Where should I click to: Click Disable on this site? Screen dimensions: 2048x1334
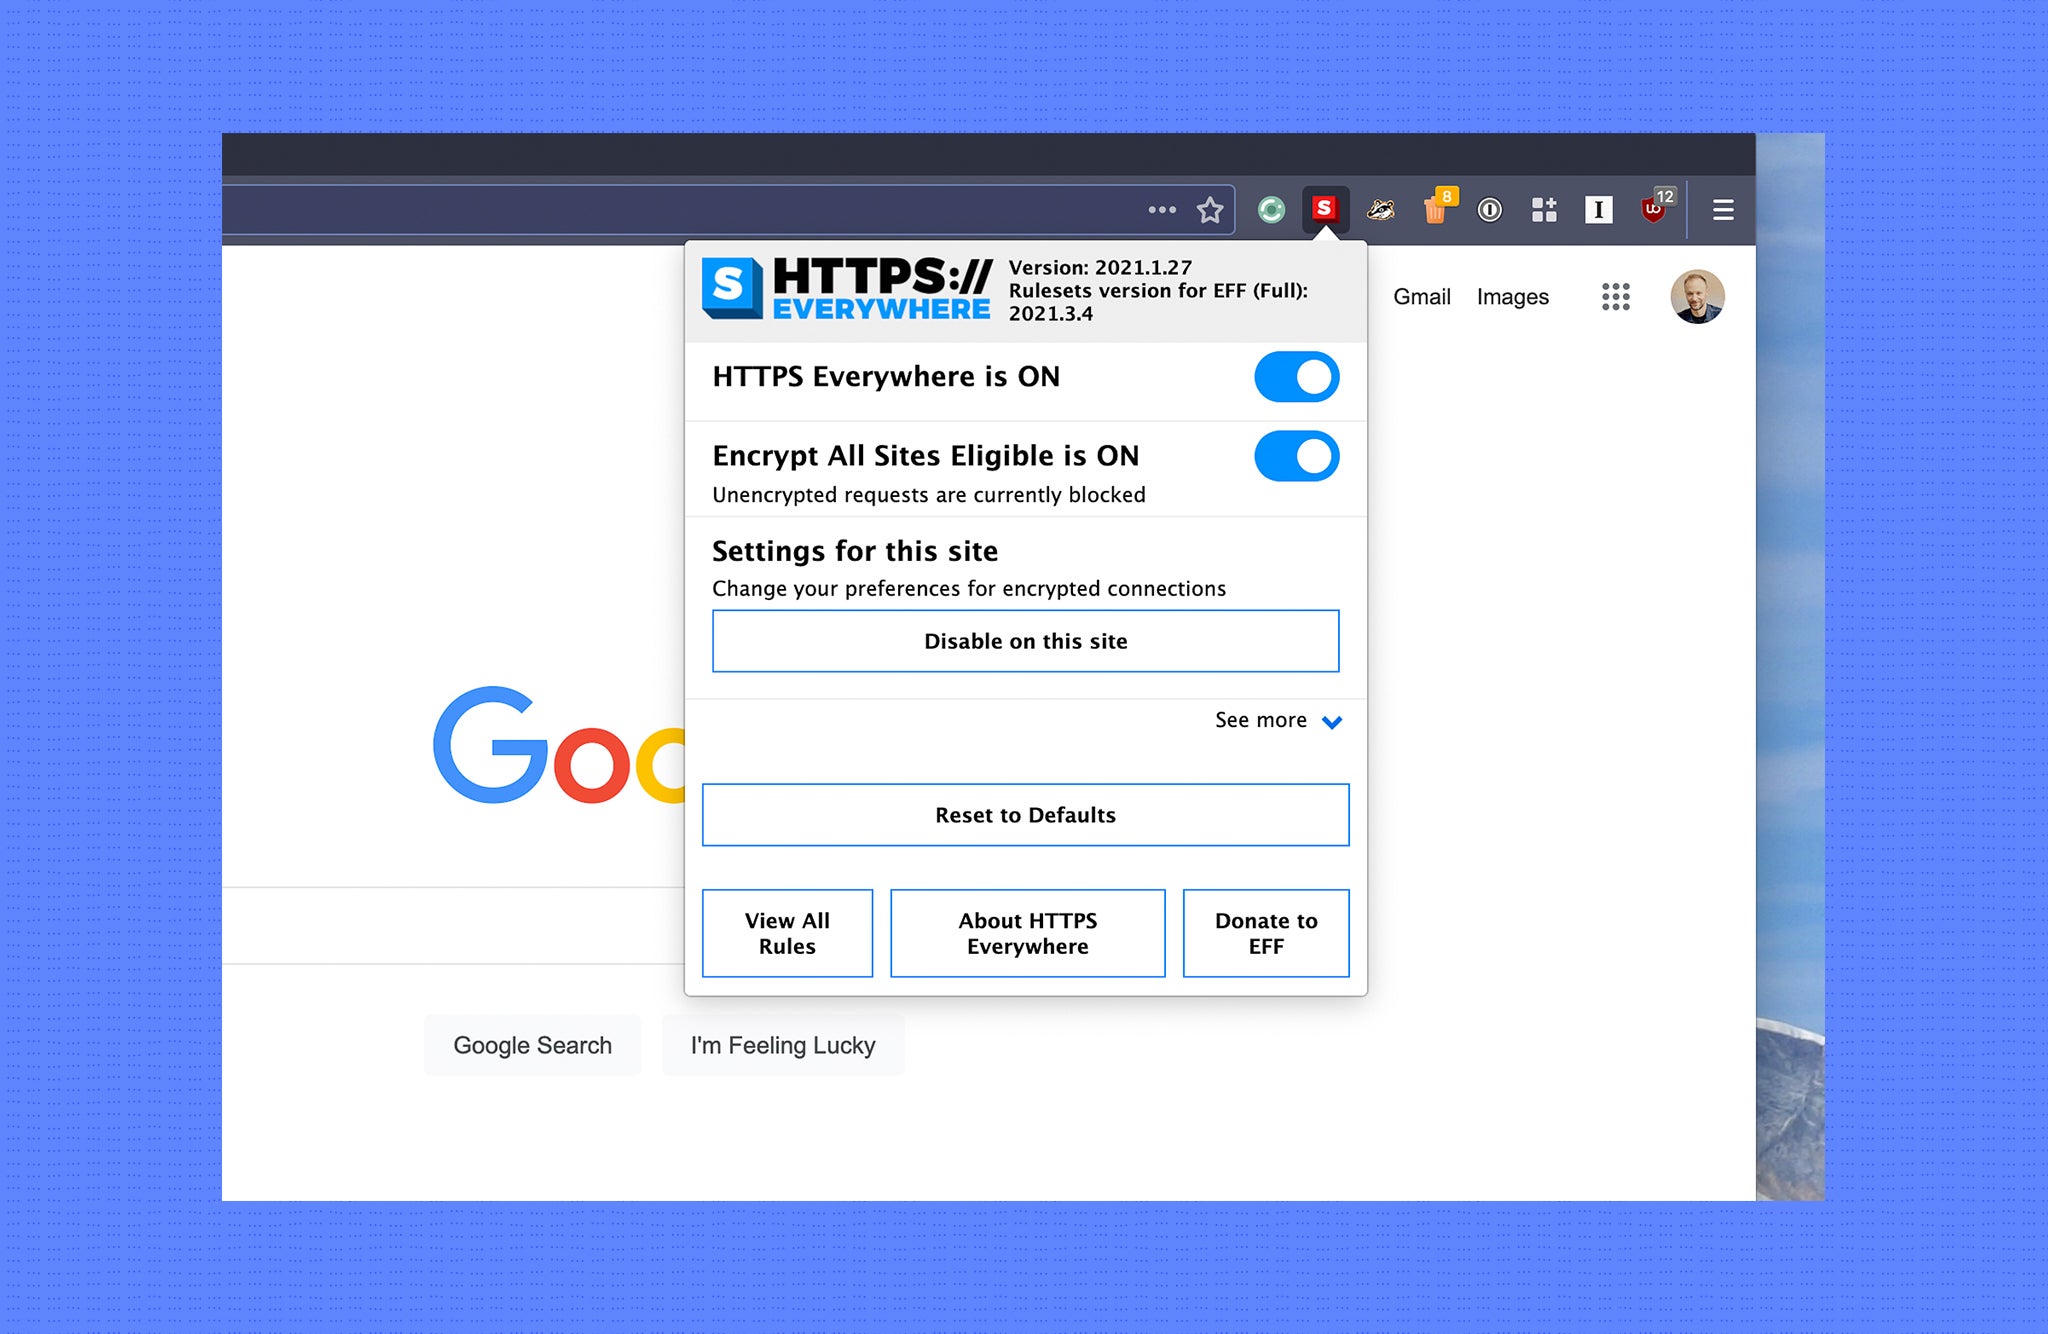point(1025,641)
